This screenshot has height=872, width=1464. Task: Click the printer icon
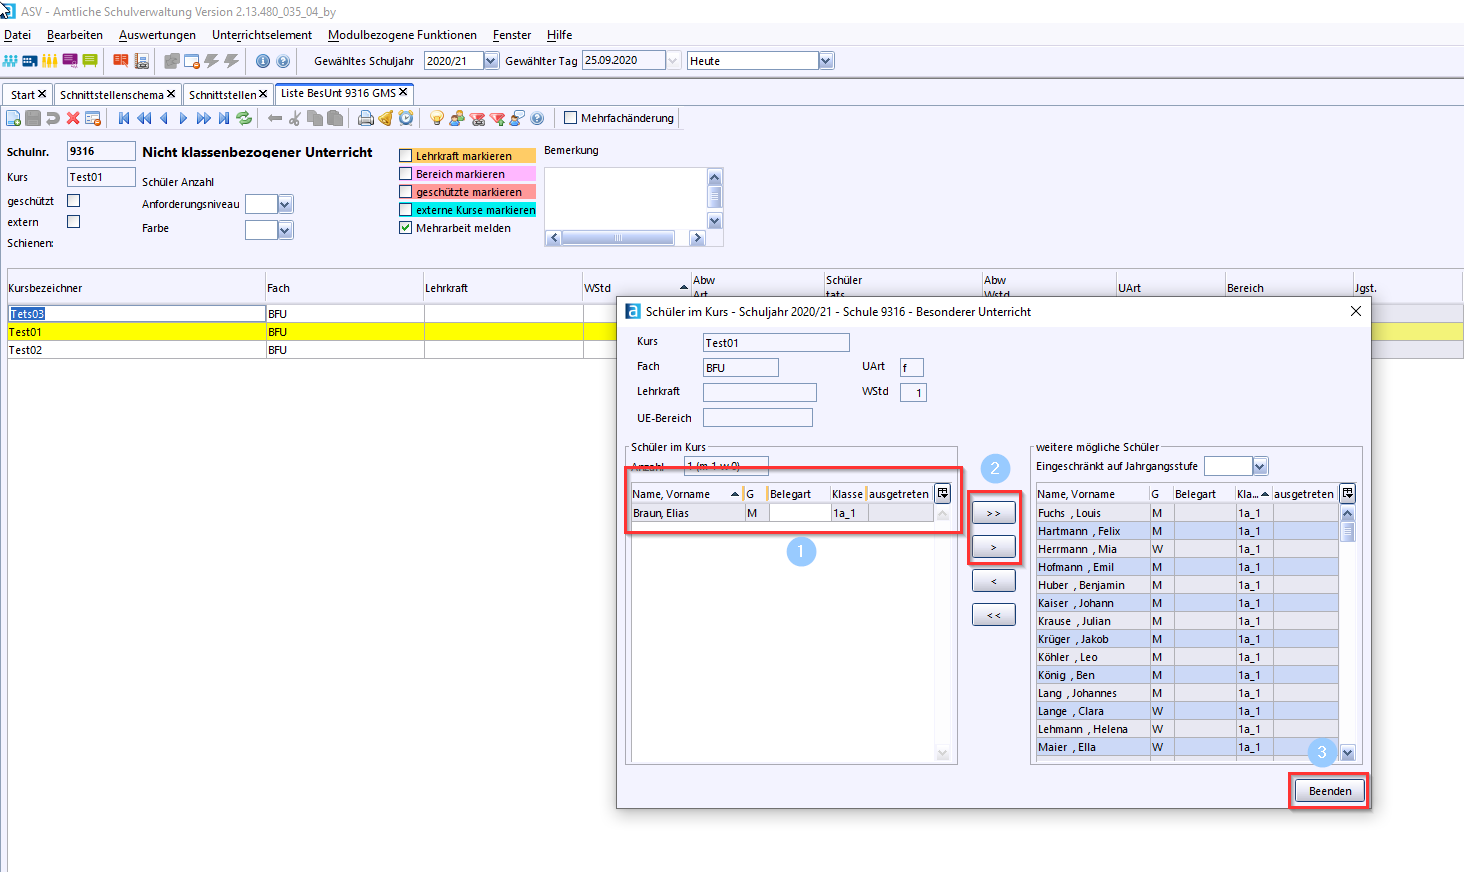tap(366, 118)
